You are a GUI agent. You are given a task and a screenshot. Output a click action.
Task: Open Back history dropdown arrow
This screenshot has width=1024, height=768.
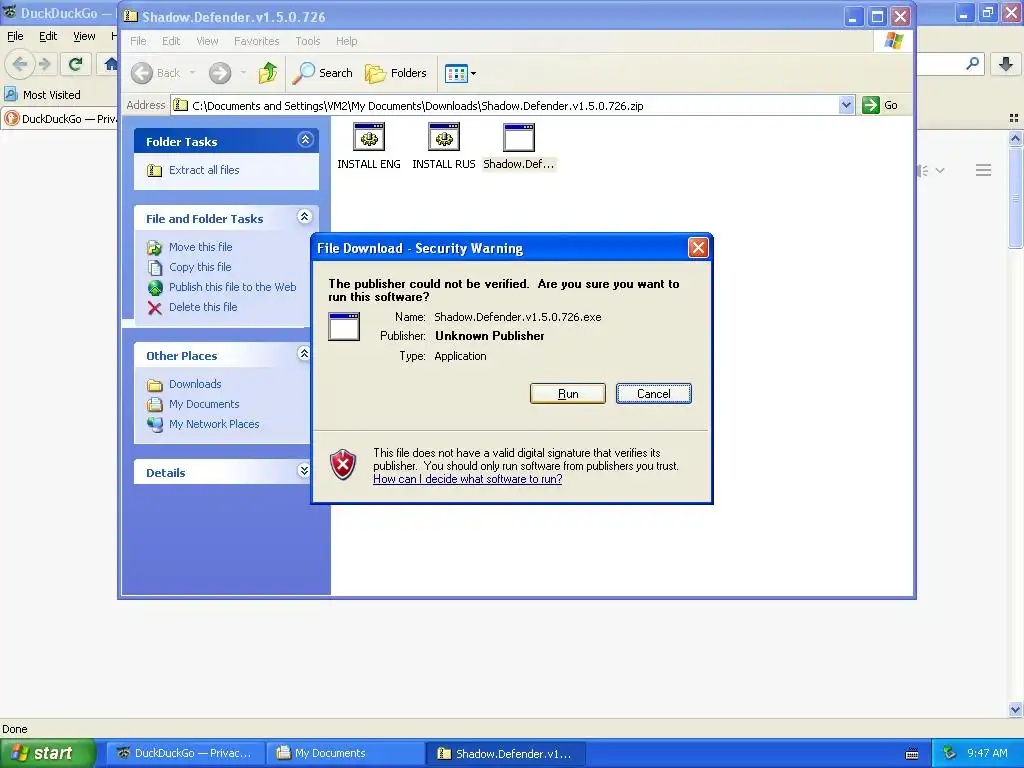tap(193, 73)
